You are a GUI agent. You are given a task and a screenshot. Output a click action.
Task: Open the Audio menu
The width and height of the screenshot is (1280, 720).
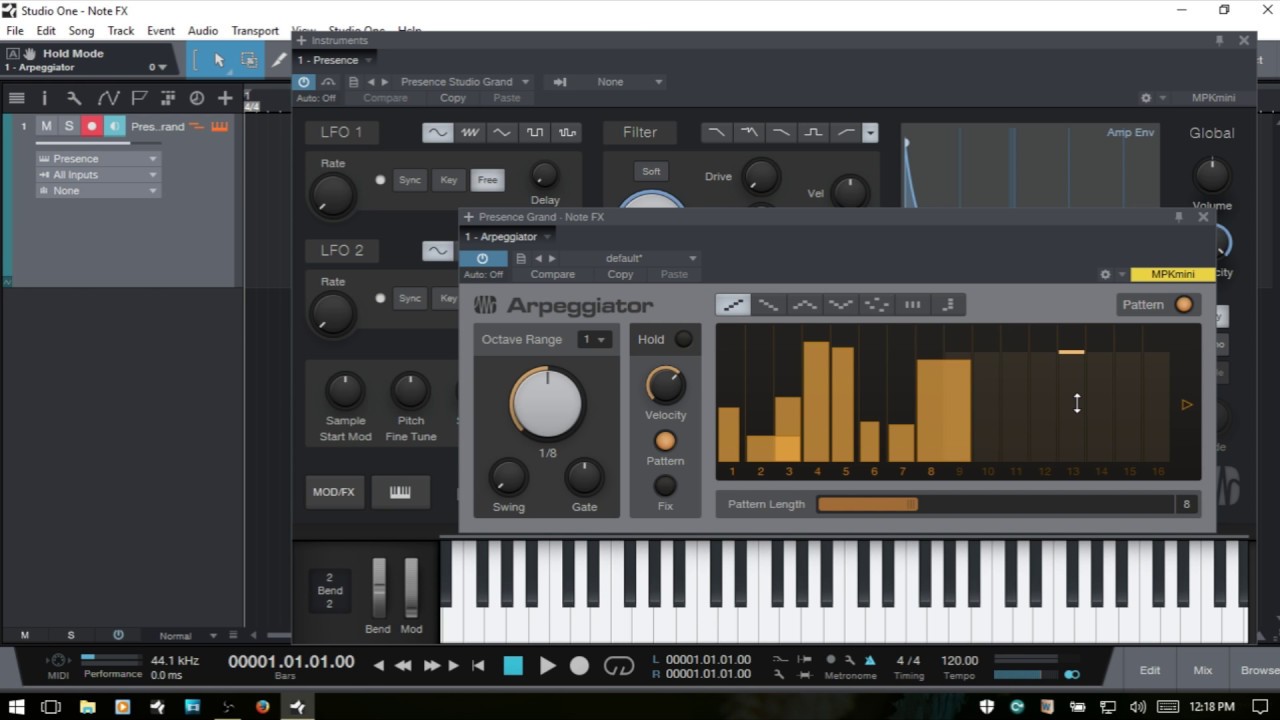pyautogui.click(x=203, y=31)
